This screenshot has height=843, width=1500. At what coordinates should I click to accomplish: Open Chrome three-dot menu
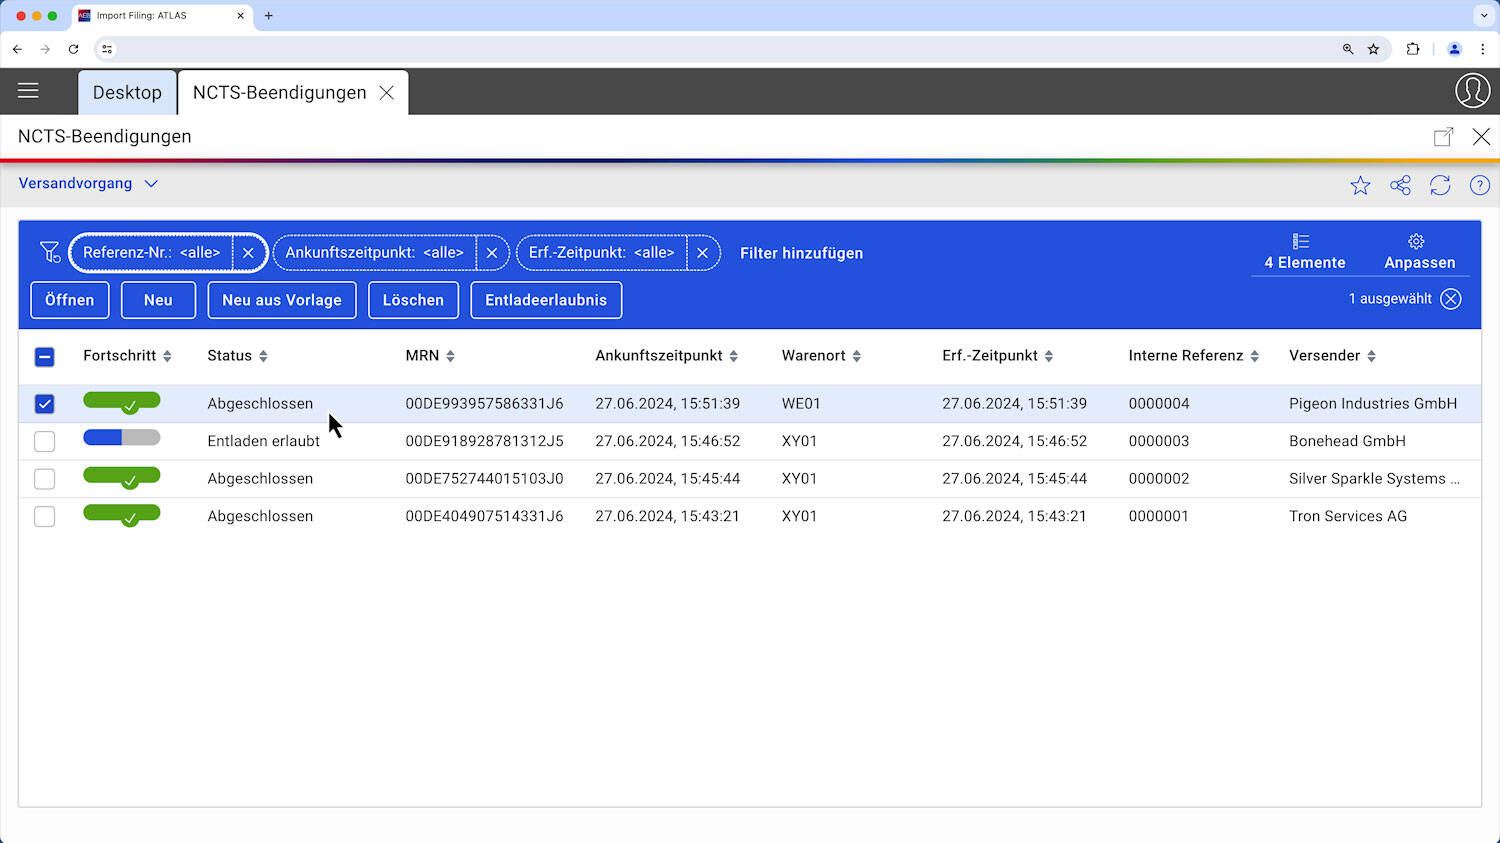(x=1482, y=49)
